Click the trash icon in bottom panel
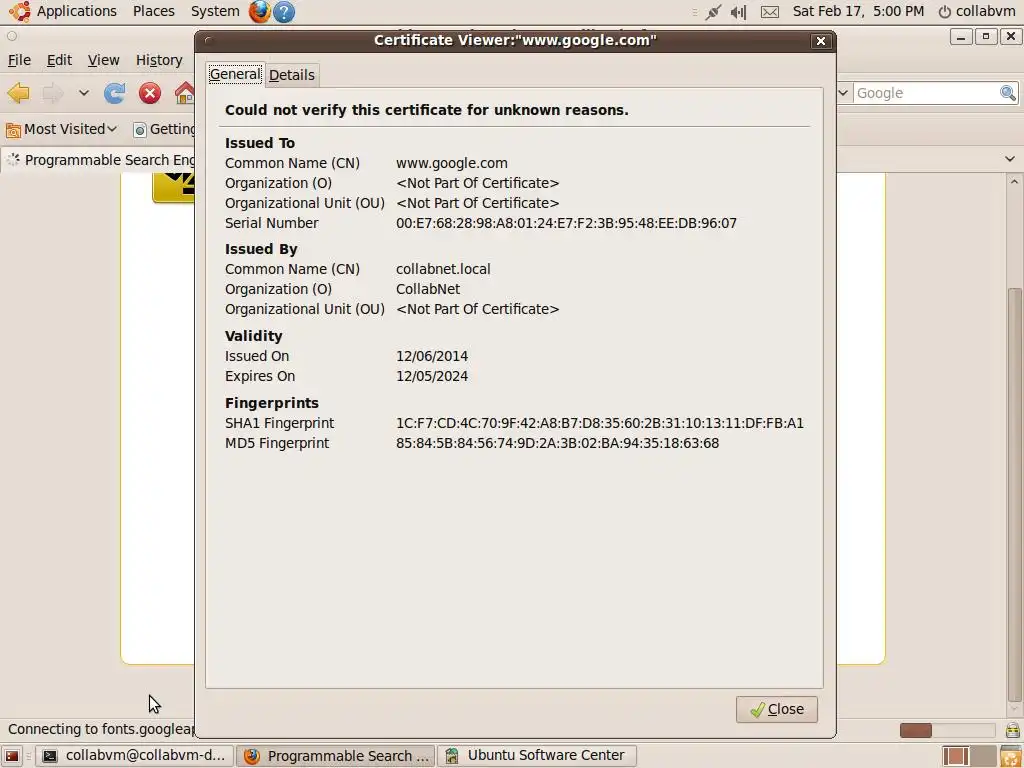This screenshot has width=1024, height=768. (x=1012, y=756)
